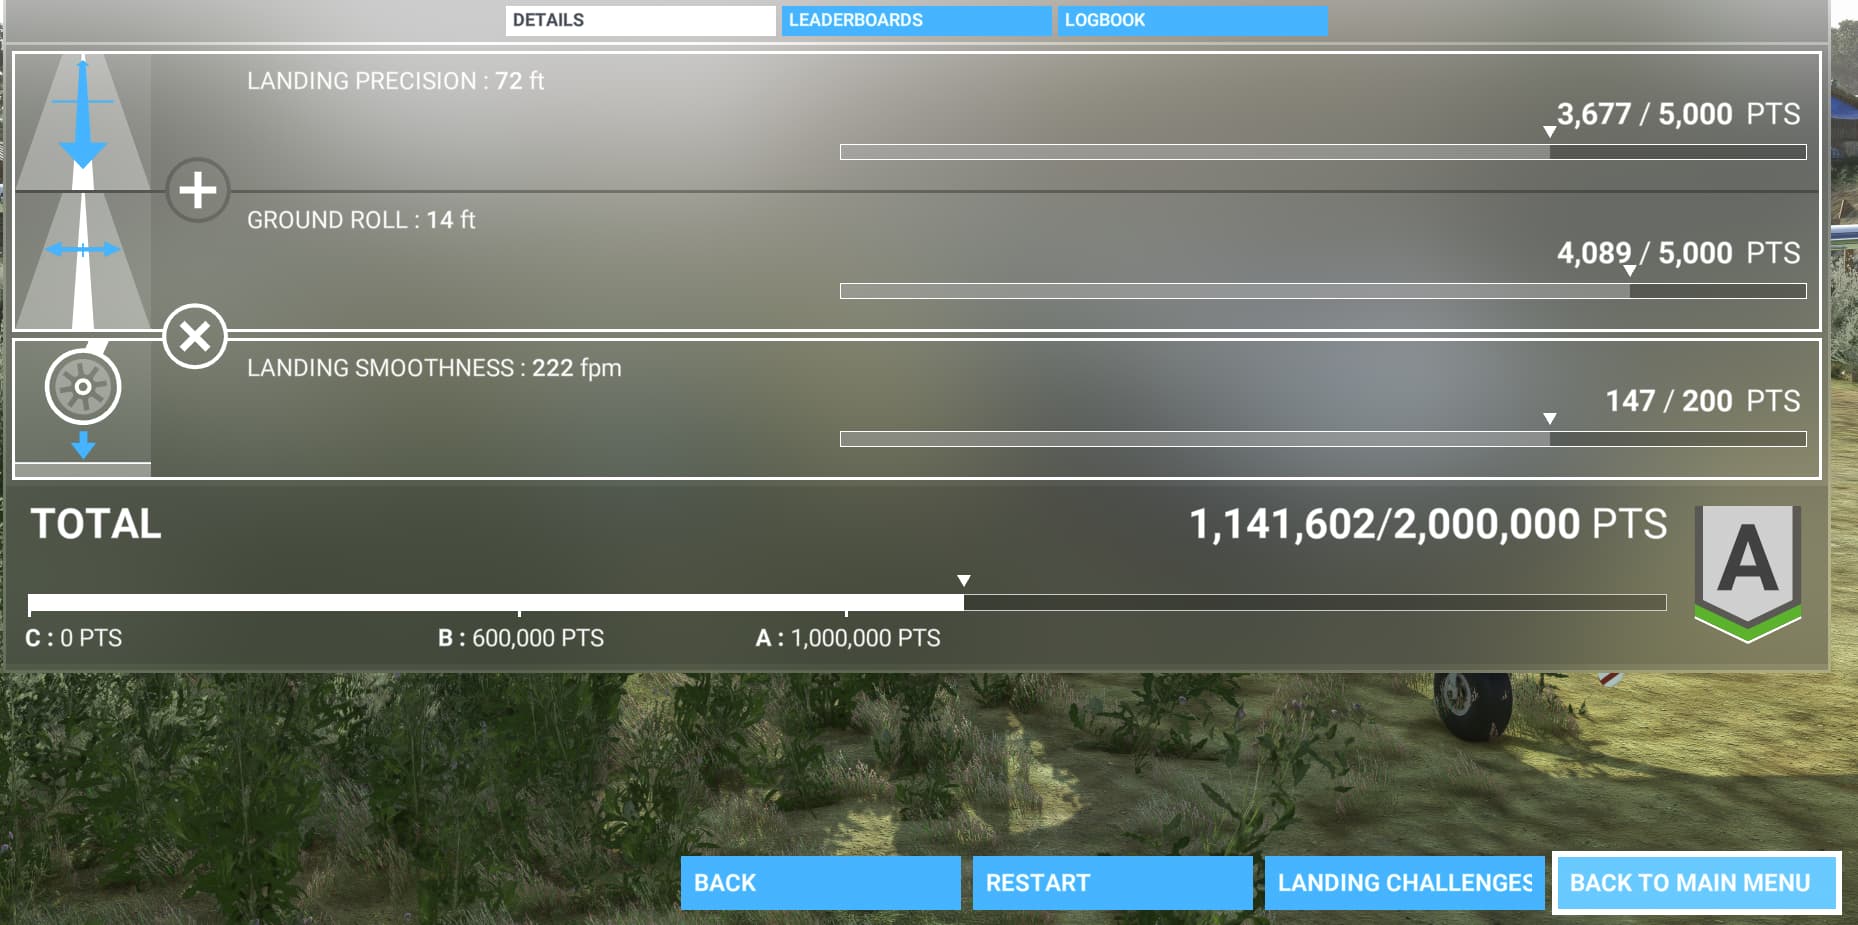1858x925 pixels.
Task: Click the ground roll runway width icon
Action: [83, 260]
